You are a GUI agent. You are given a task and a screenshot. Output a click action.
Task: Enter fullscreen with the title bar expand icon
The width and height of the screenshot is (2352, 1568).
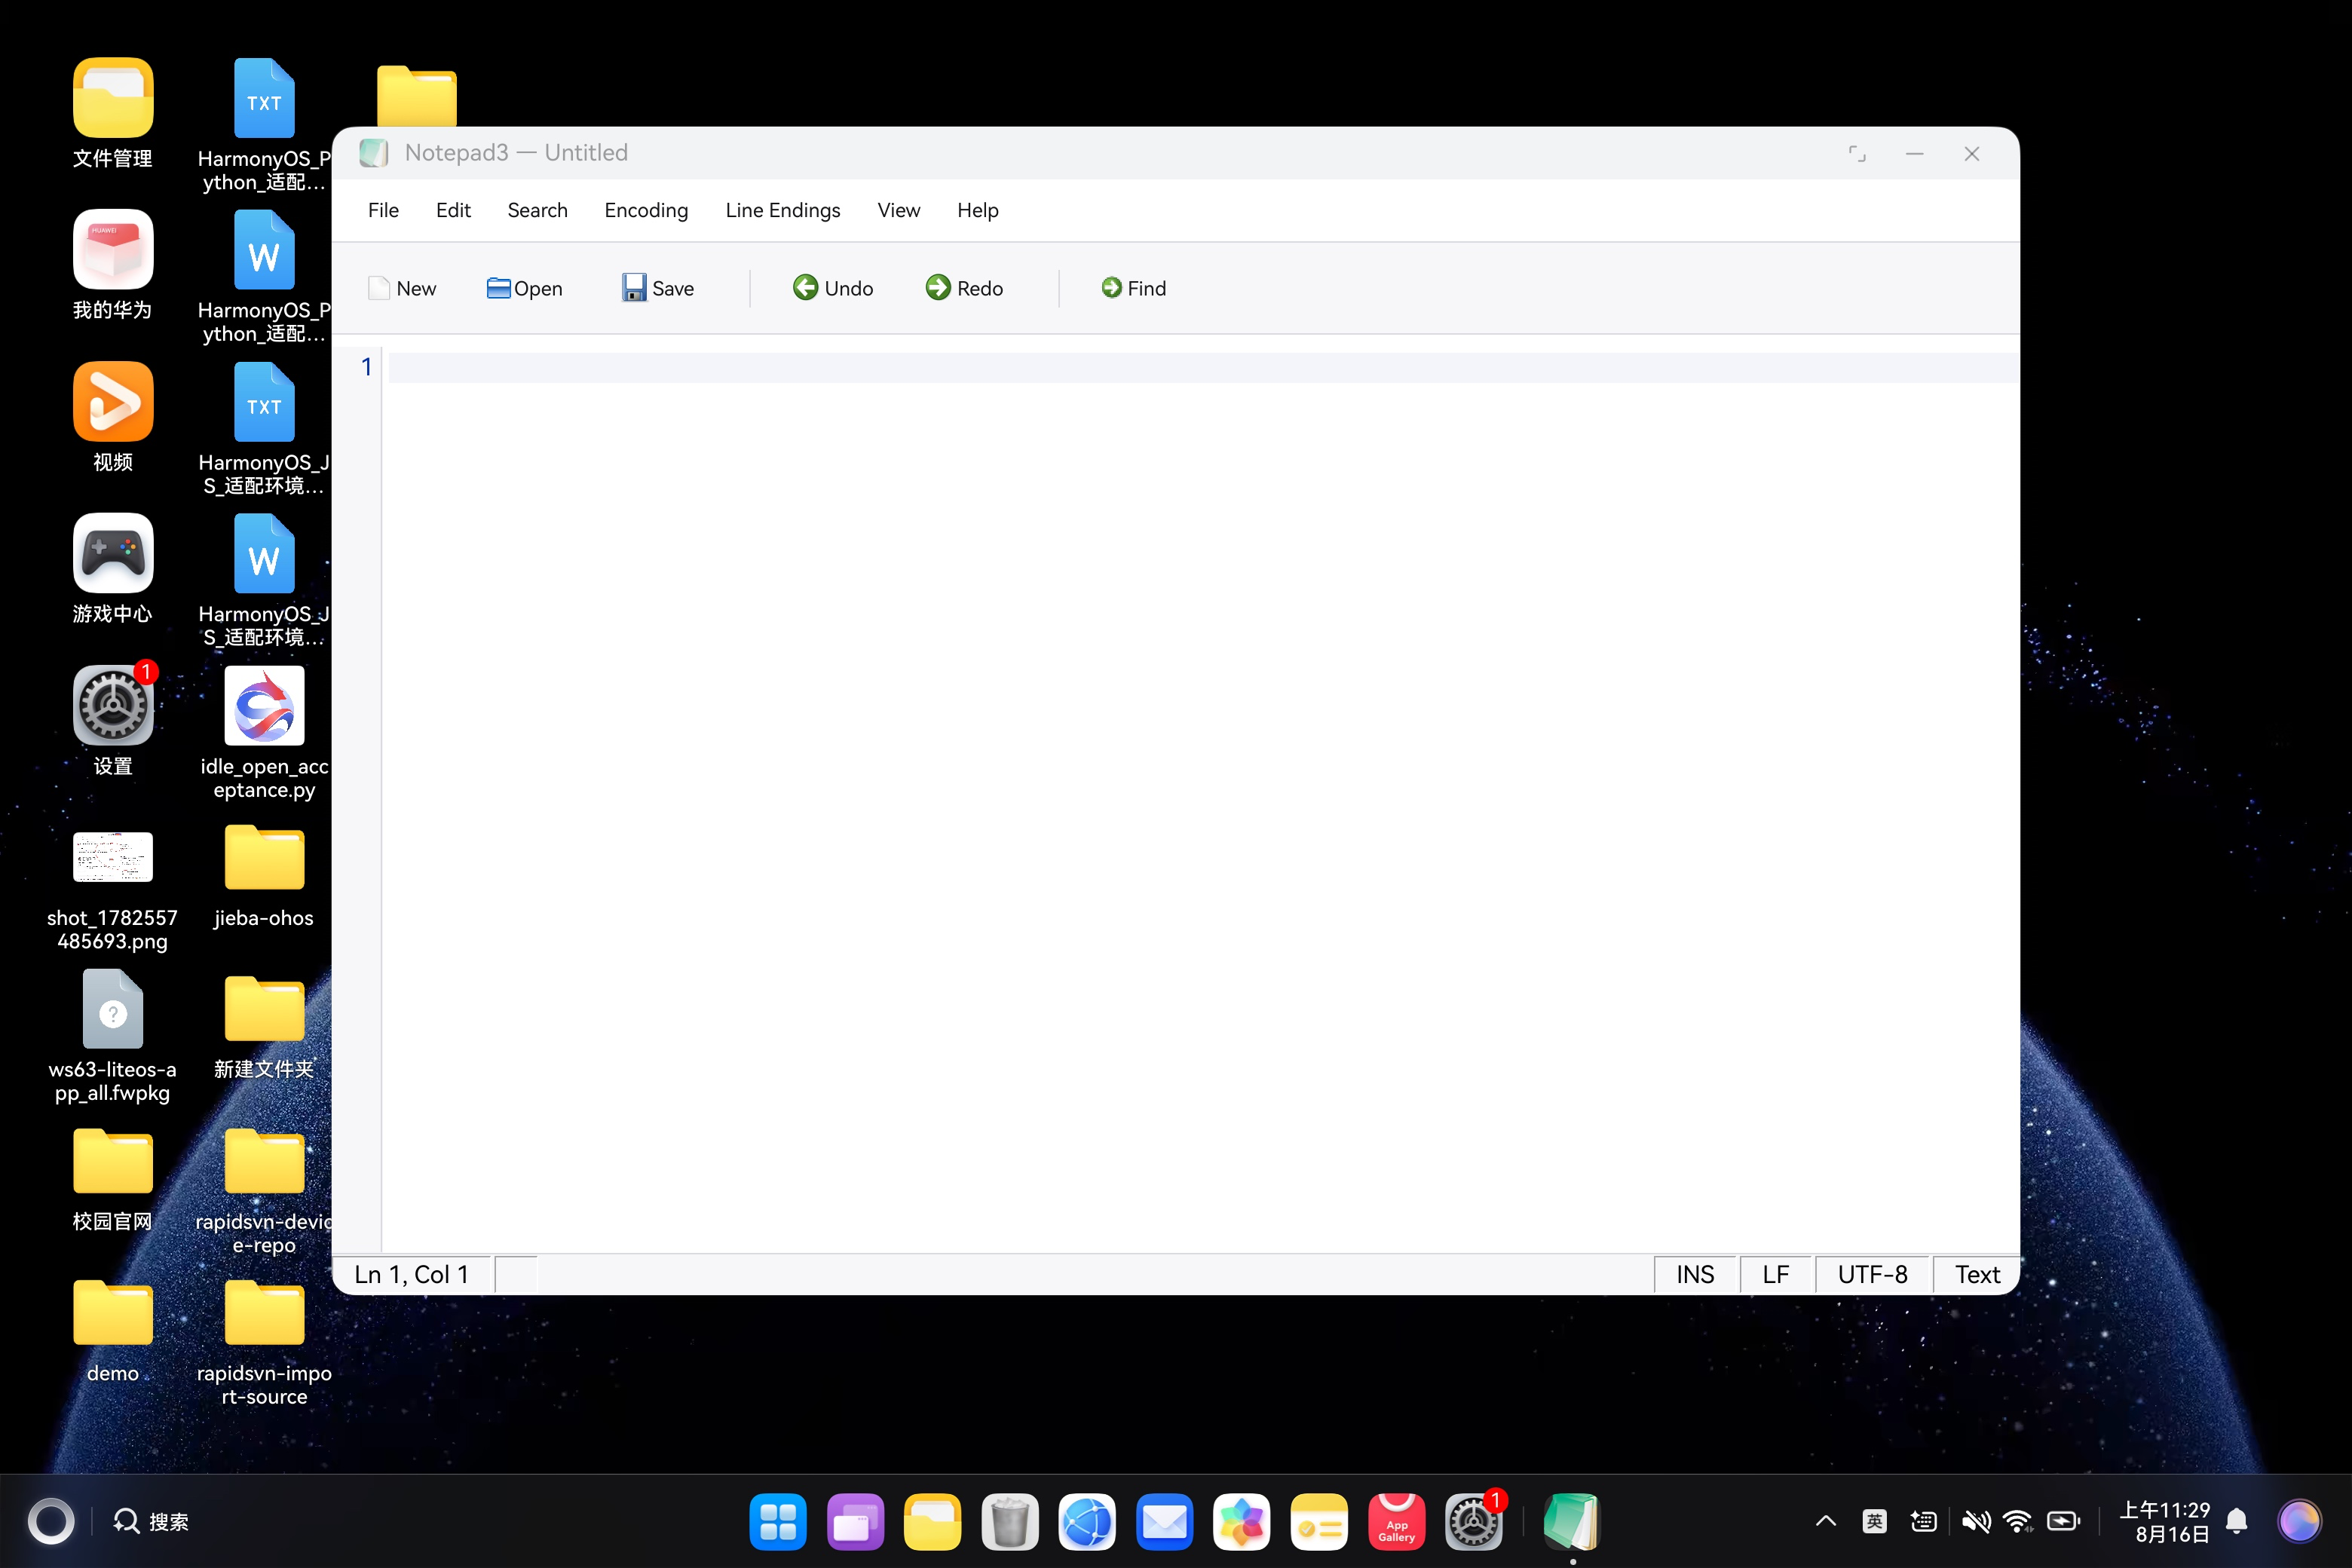[x=1857, y=153]
